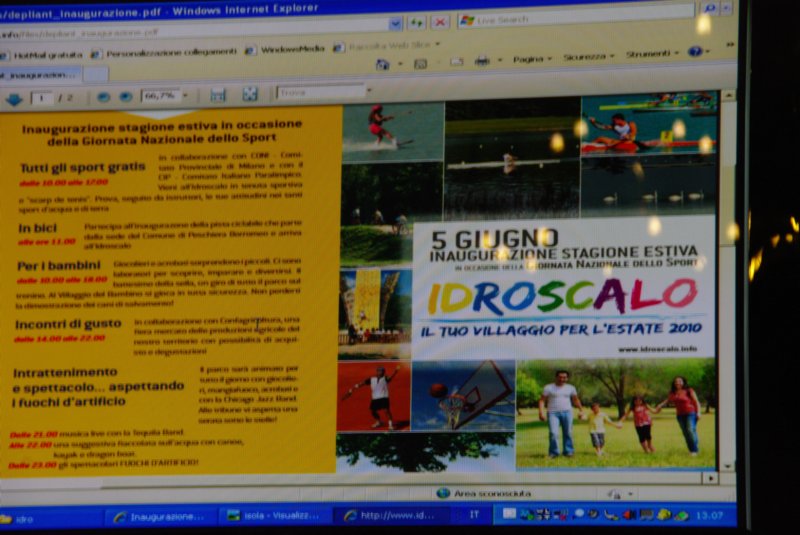Click the basketball hoop photo
800x535 pixels.
click(x=463, y=396)
